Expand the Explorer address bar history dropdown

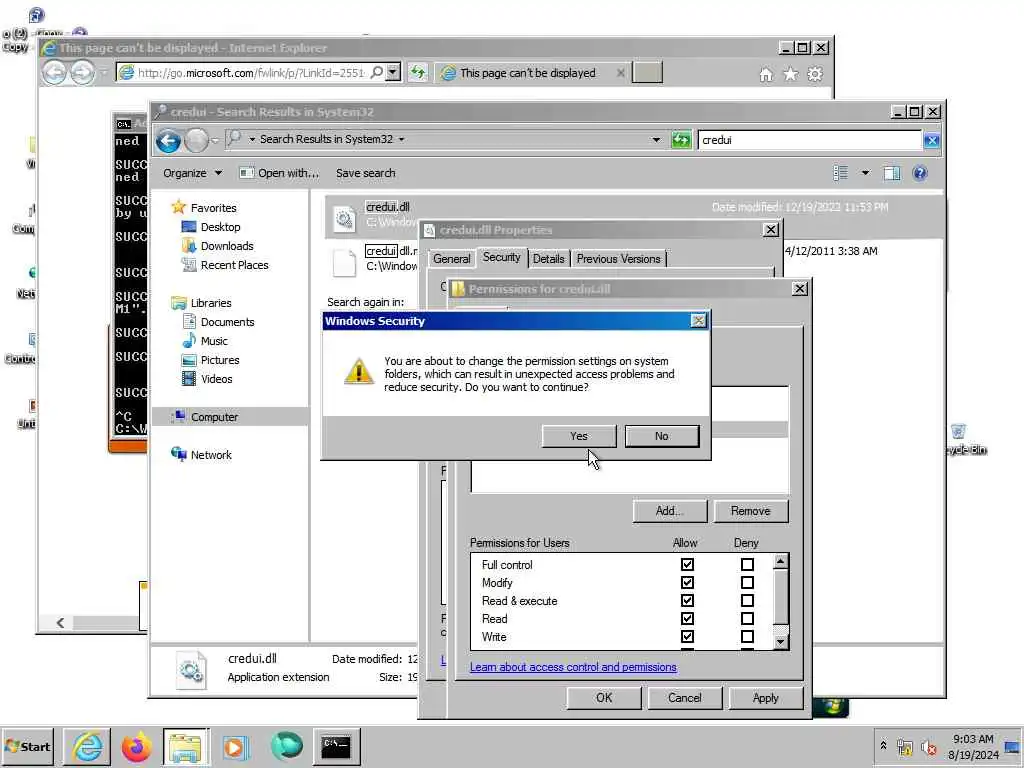point(656,140)
